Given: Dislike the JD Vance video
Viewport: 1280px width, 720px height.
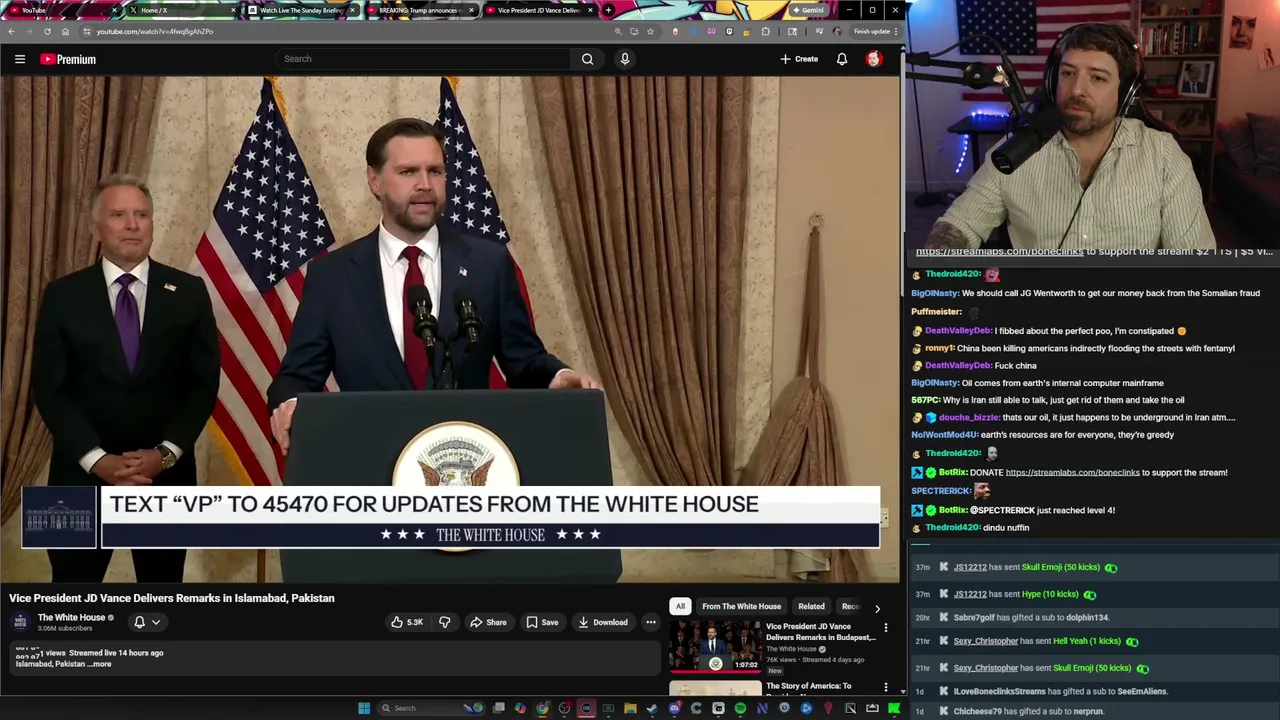Looking at the screenshot, I should point(445,622).
